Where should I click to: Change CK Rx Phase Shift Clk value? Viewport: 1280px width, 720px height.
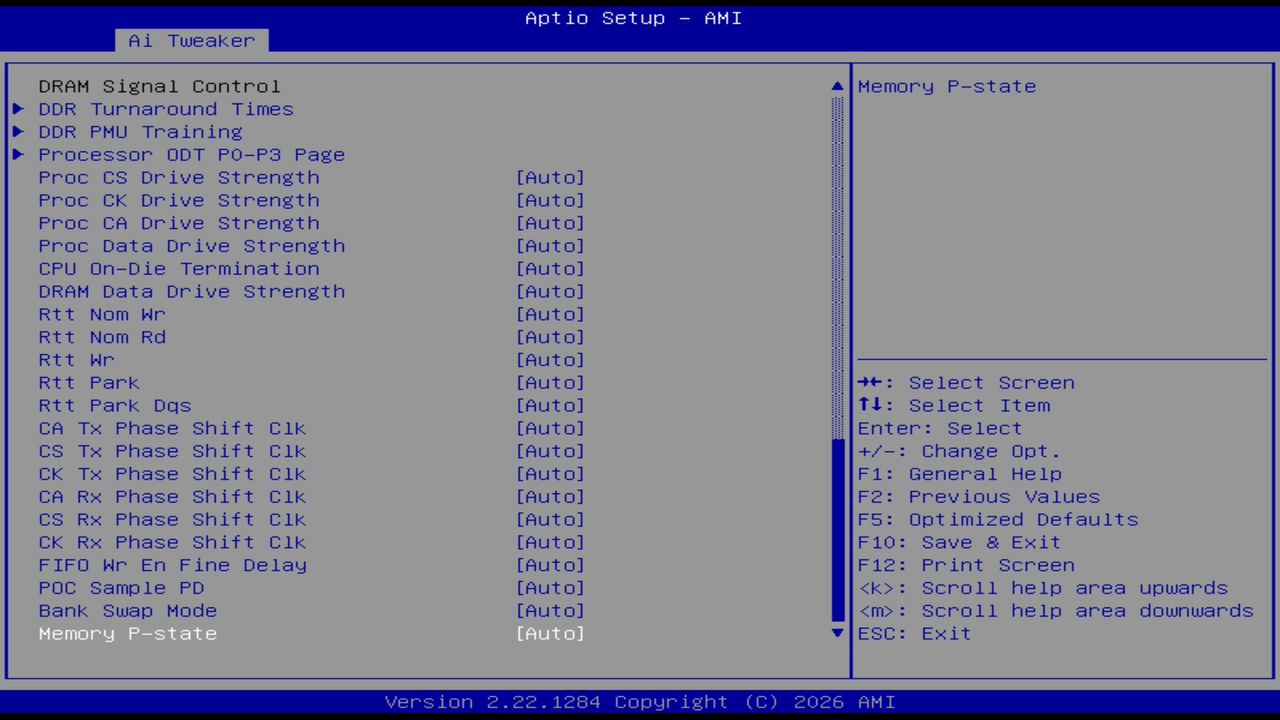coord(550,543)
